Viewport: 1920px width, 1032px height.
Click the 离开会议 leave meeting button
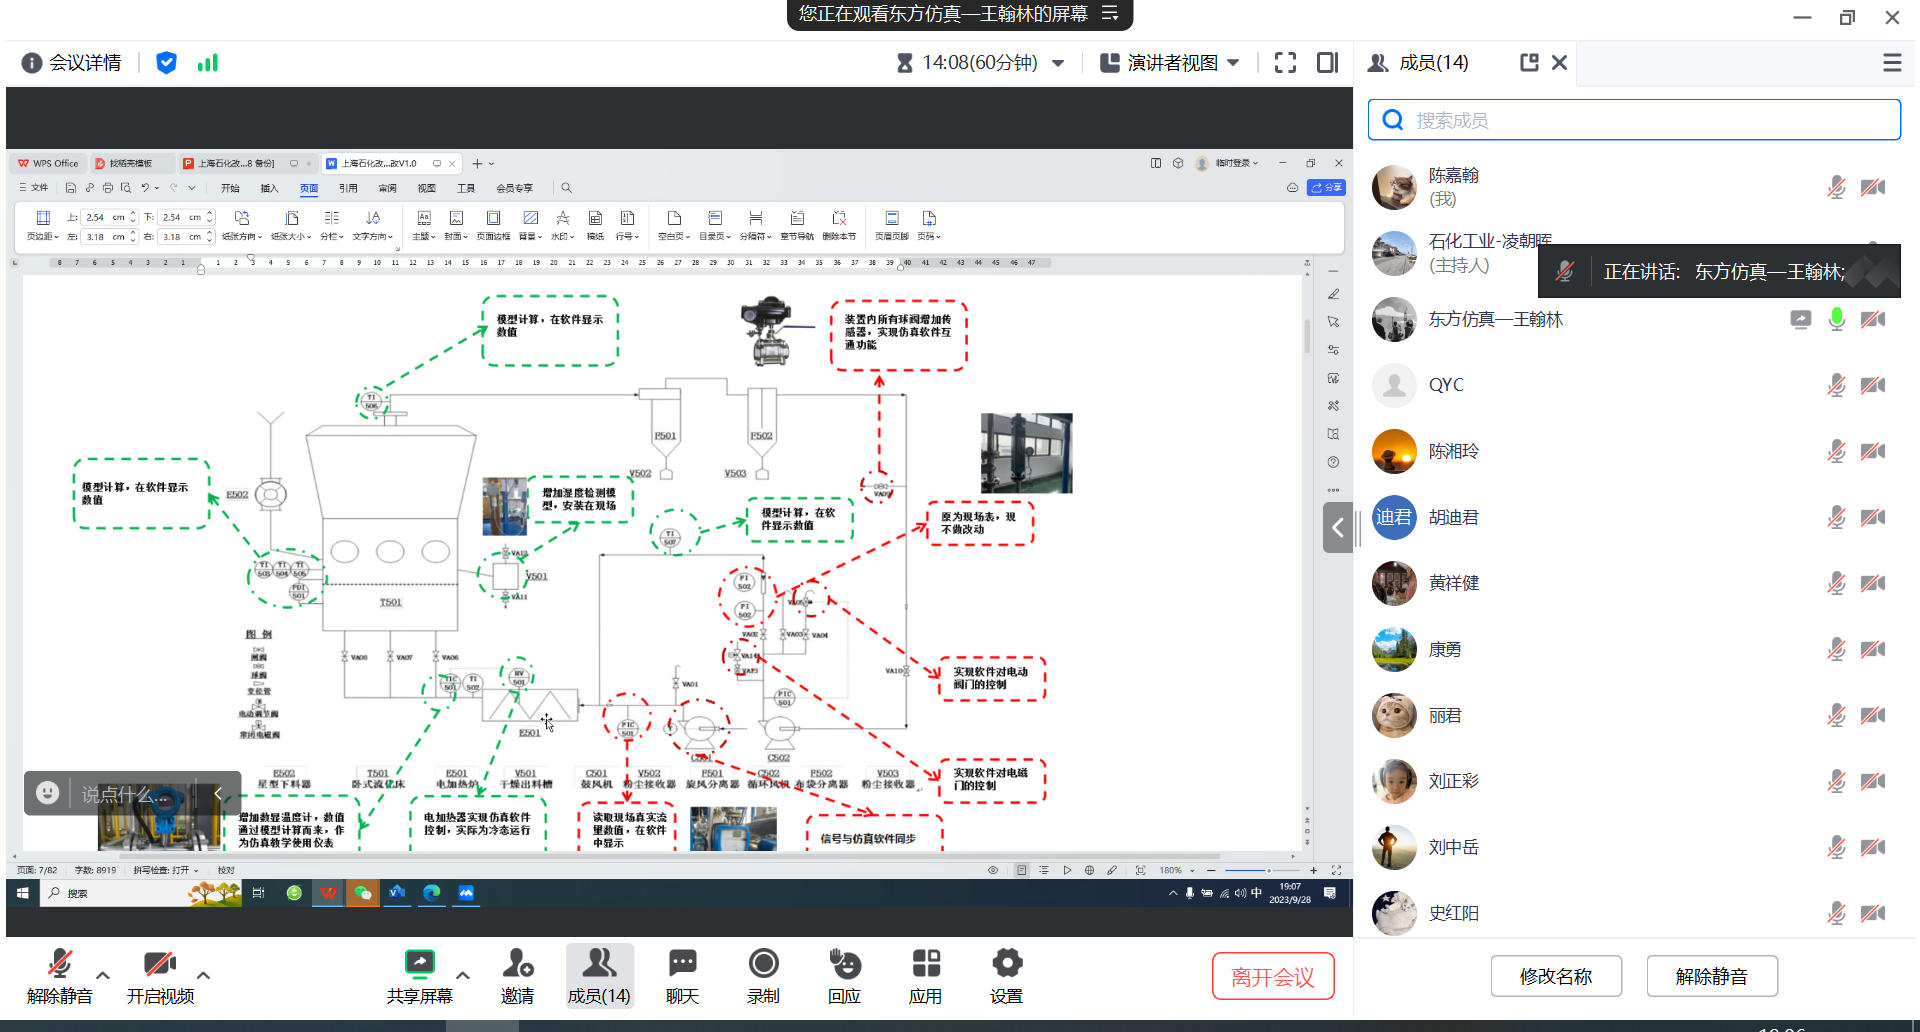(1273, 976)
